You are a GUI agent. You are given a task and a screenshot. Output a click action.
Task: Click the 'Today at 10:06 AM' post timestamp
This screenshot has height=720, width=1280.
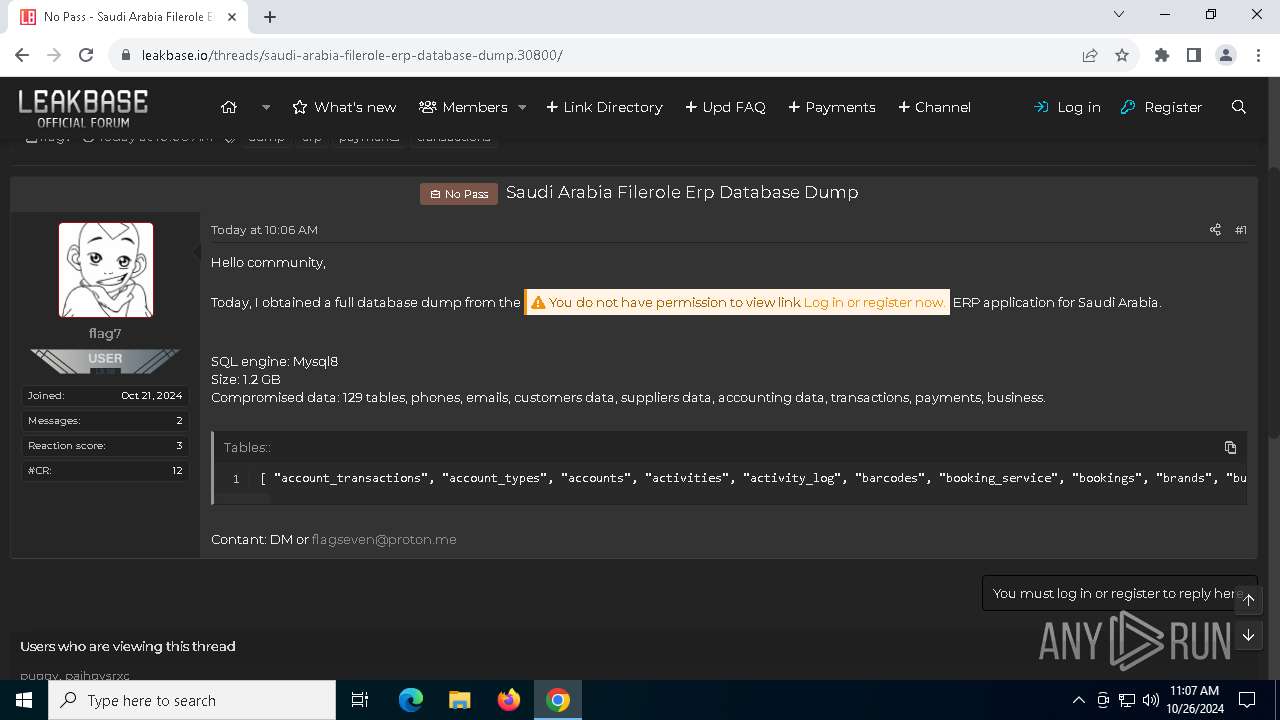pos(264,230)
